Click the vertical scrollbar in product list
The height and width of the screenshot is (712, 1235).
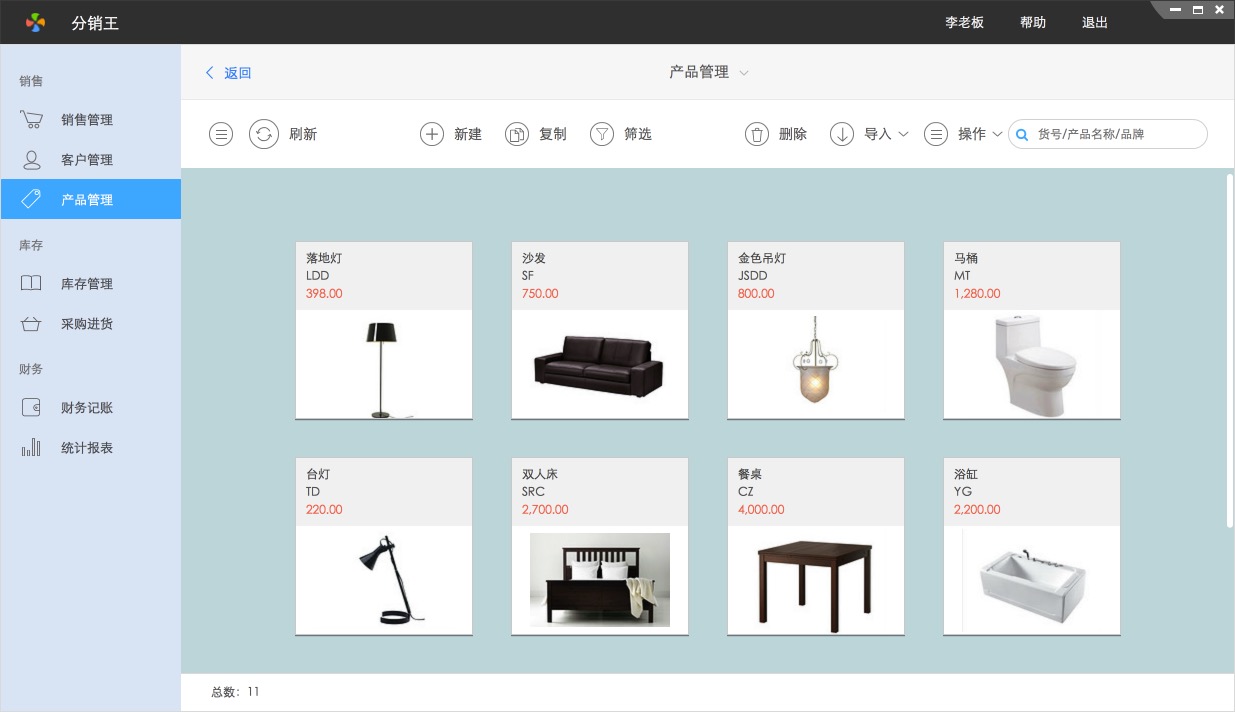(1229, 350)
